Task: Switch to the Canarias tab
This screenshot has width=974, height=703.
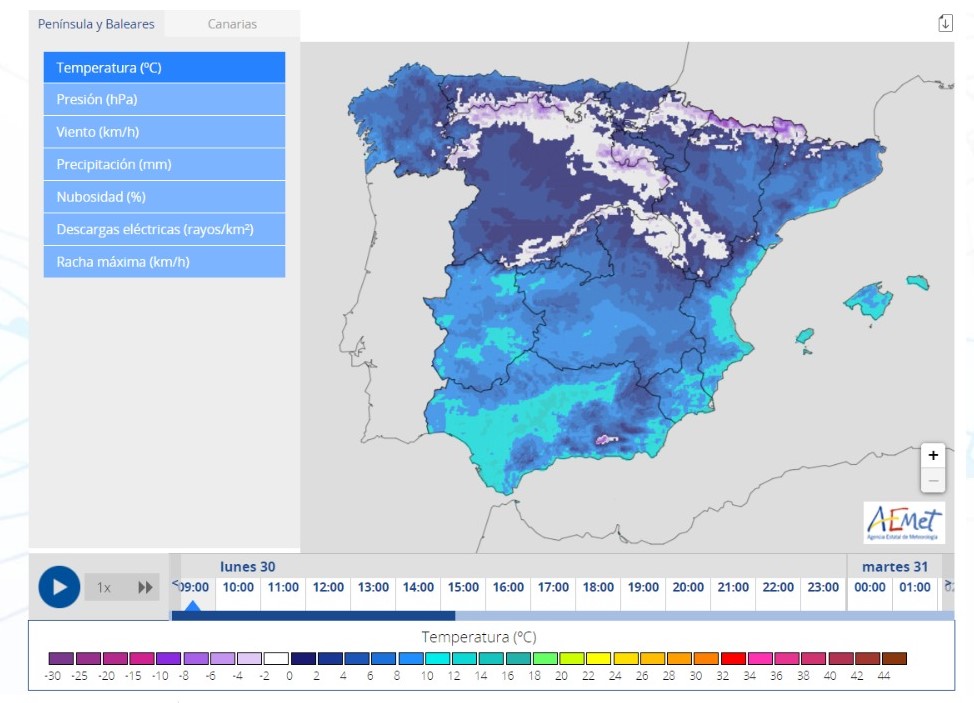Action: (232, 24)
